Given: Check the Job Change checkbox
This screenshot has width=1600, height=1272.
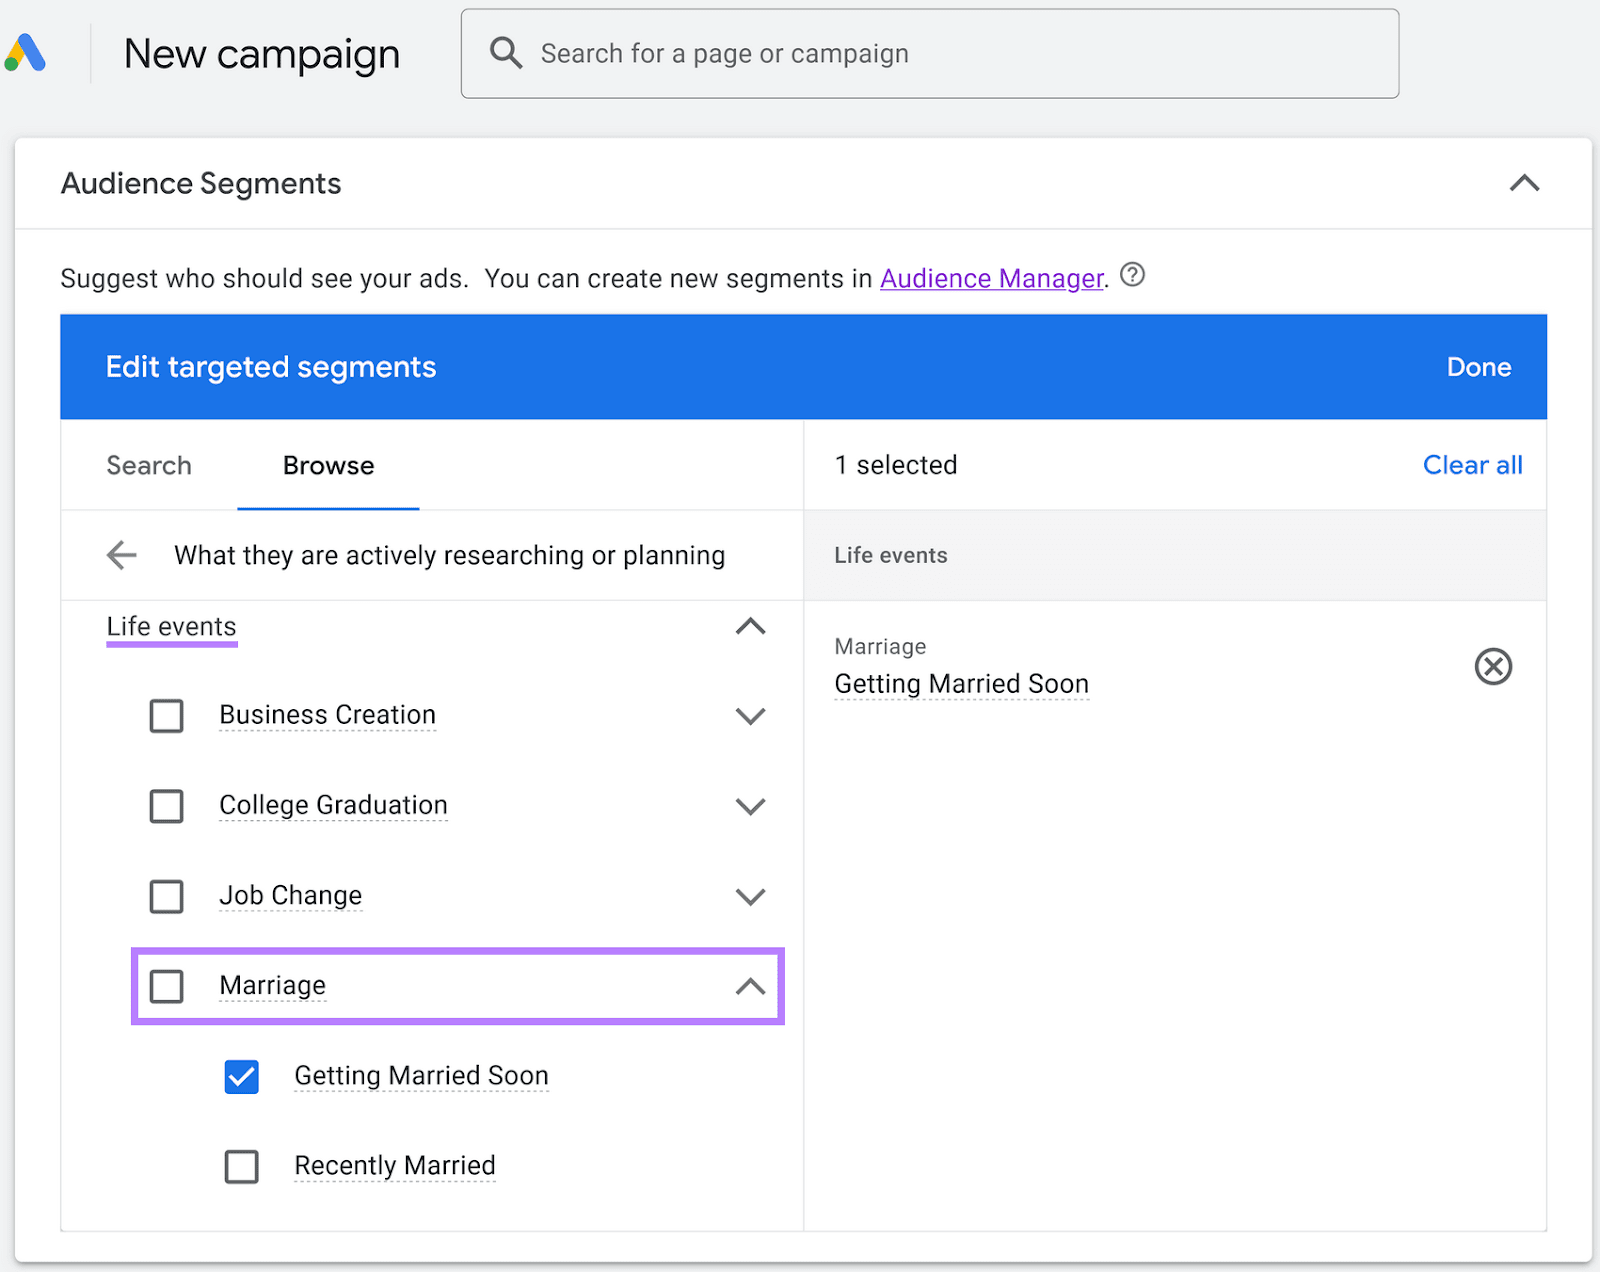Looking at the screenshot, I should click(166, 897).
